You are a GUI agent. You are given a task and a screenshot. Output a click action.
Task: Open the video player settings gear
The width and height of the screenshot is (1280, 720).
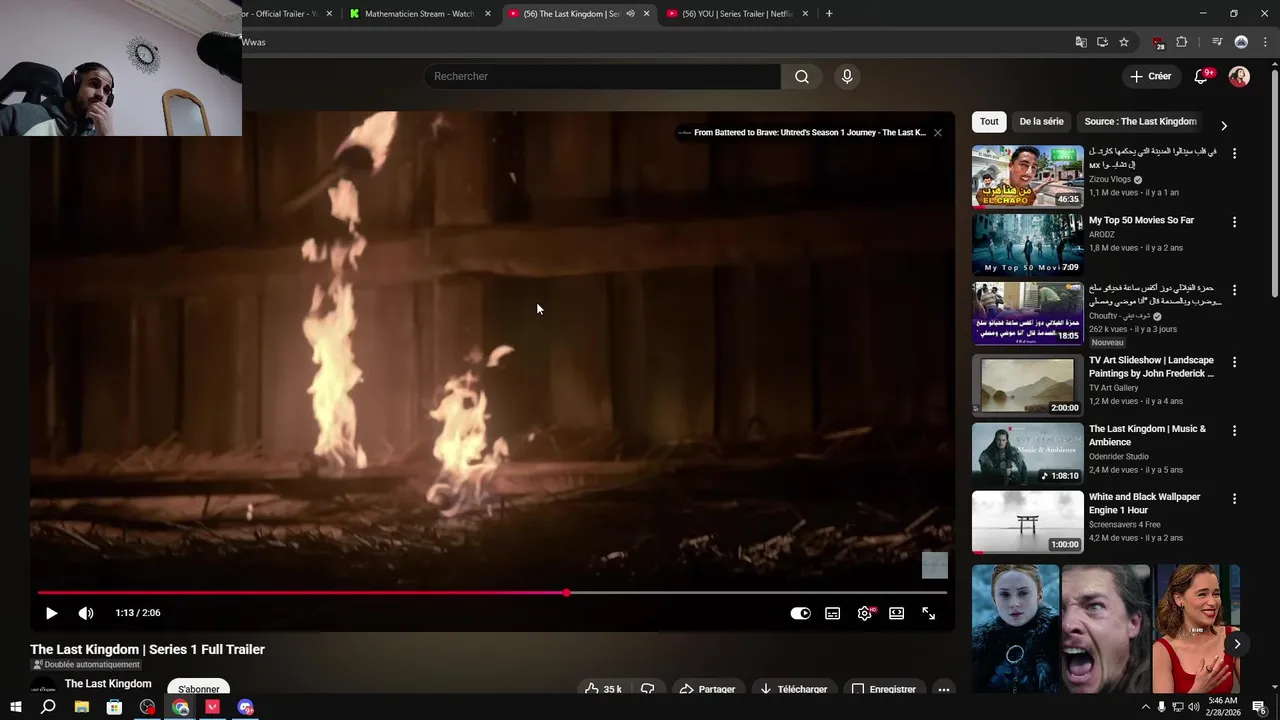click(x=865, y=613)
